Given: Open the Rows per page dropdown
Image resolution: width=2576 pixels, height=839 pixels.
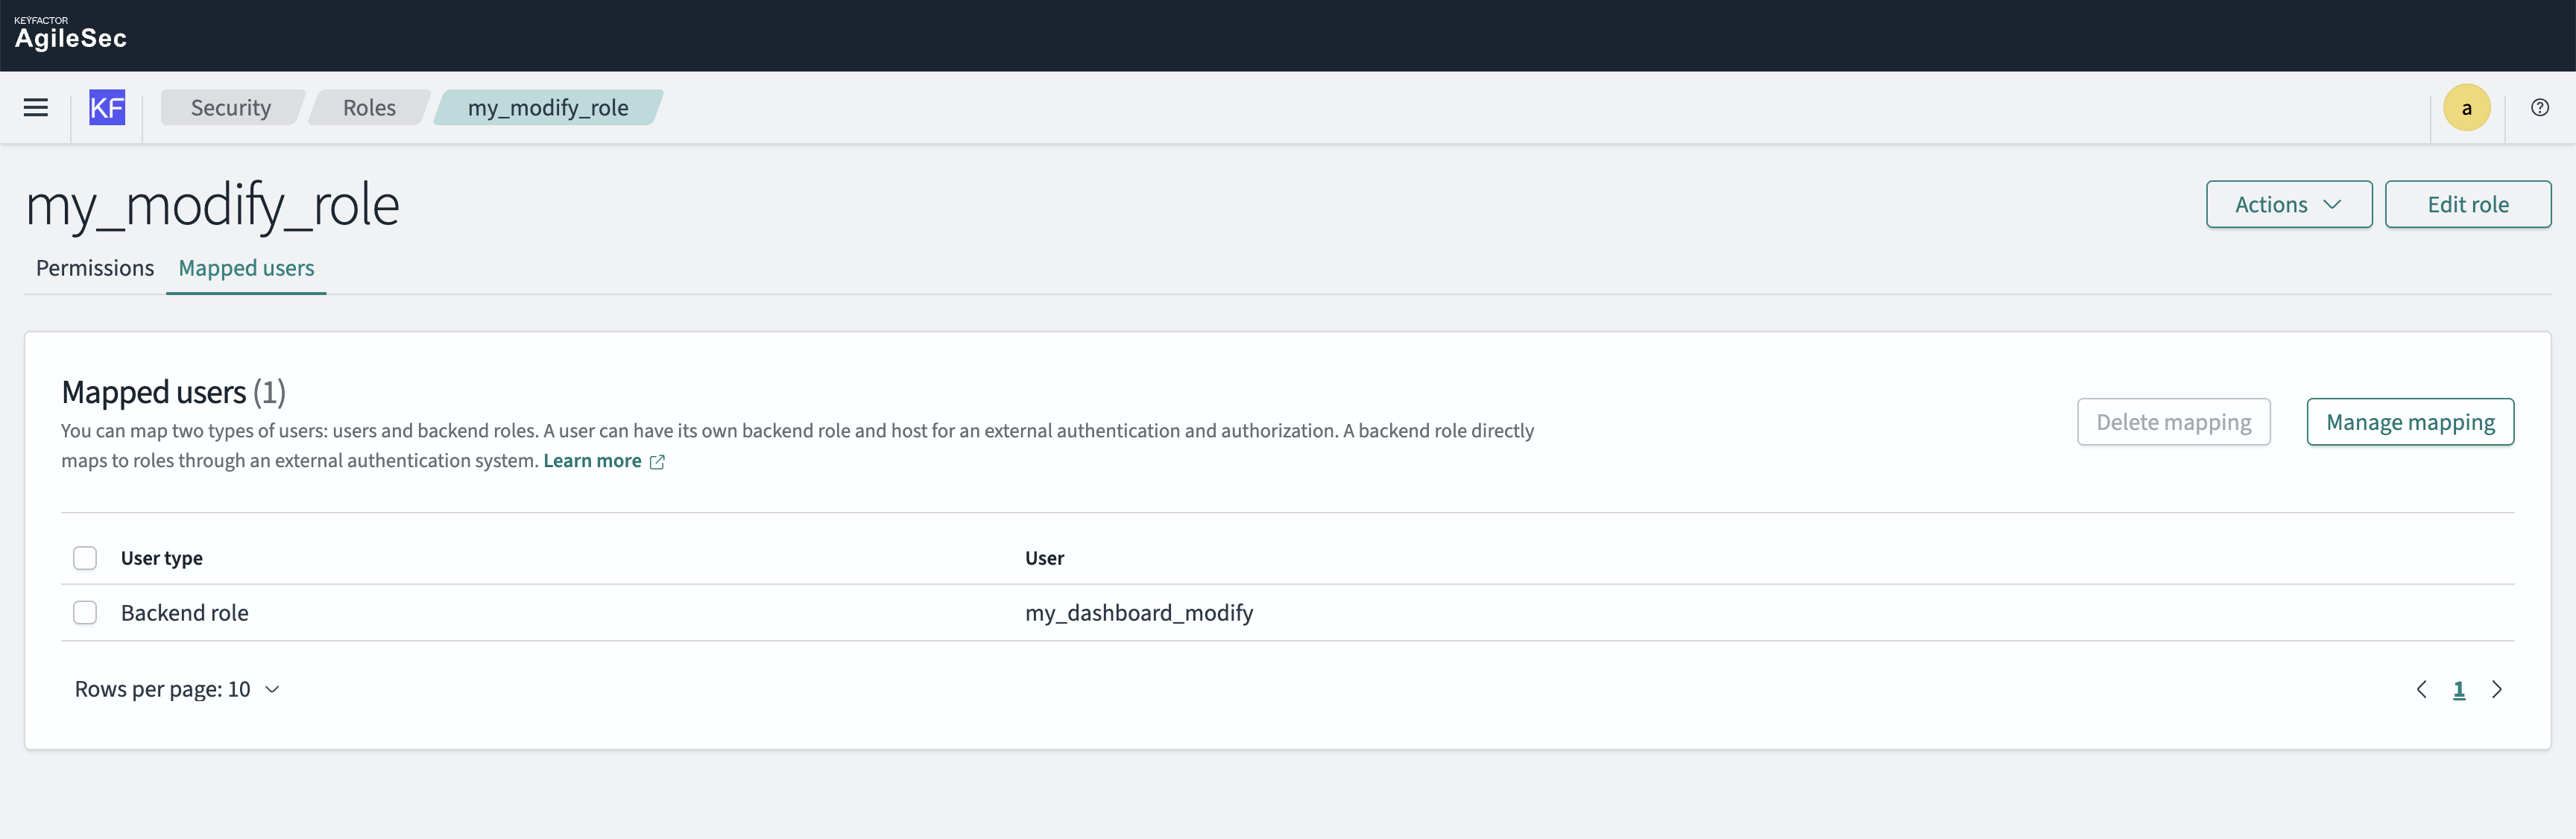Looking at the screenshot, I should tap(177, 689).
